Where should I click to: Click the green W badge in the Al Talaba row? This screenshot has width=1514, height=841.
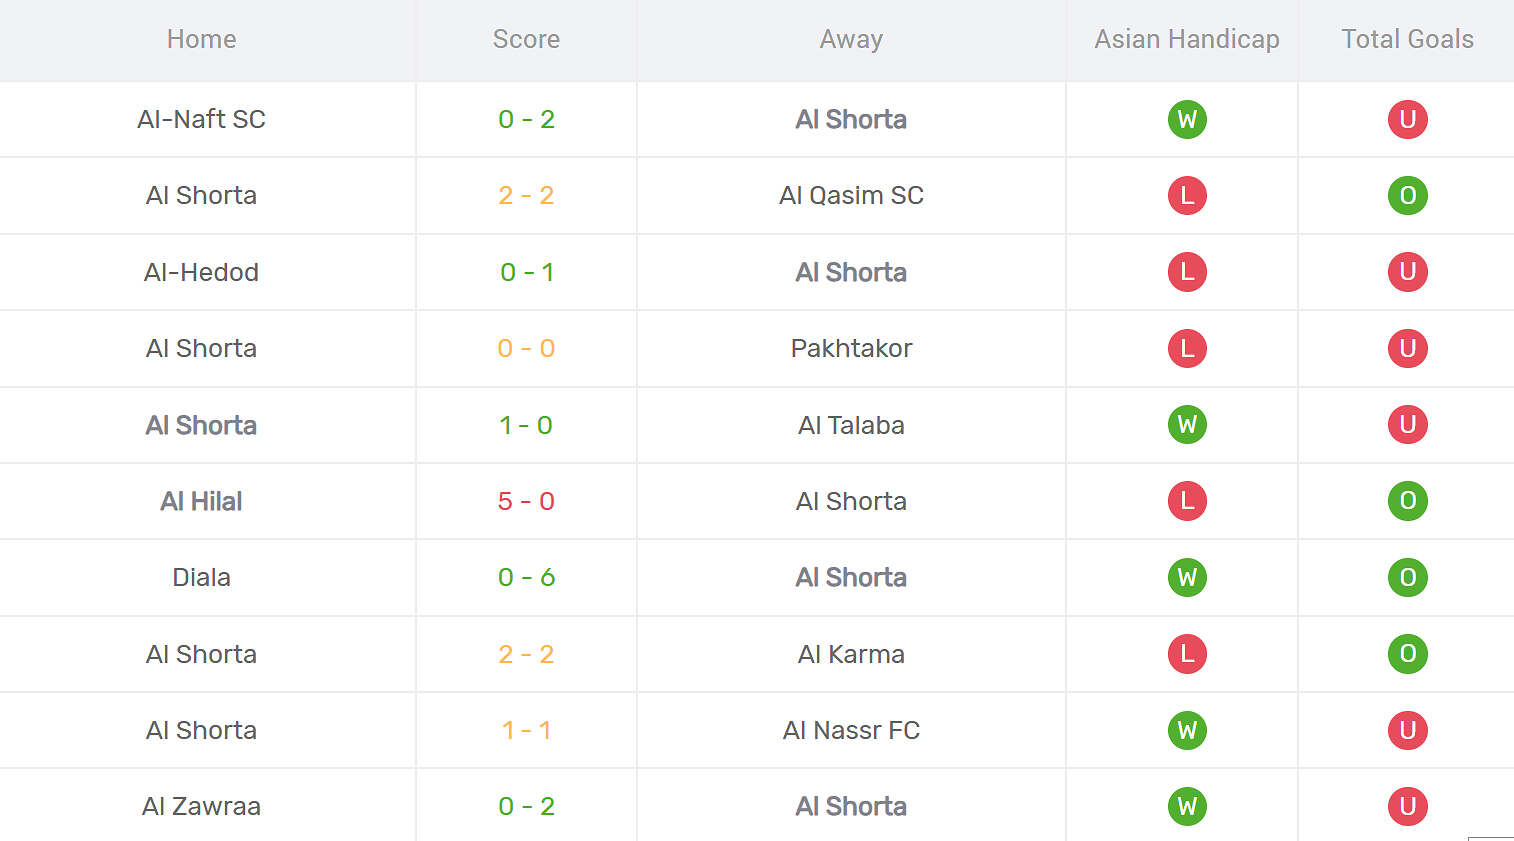(1187, 424)
